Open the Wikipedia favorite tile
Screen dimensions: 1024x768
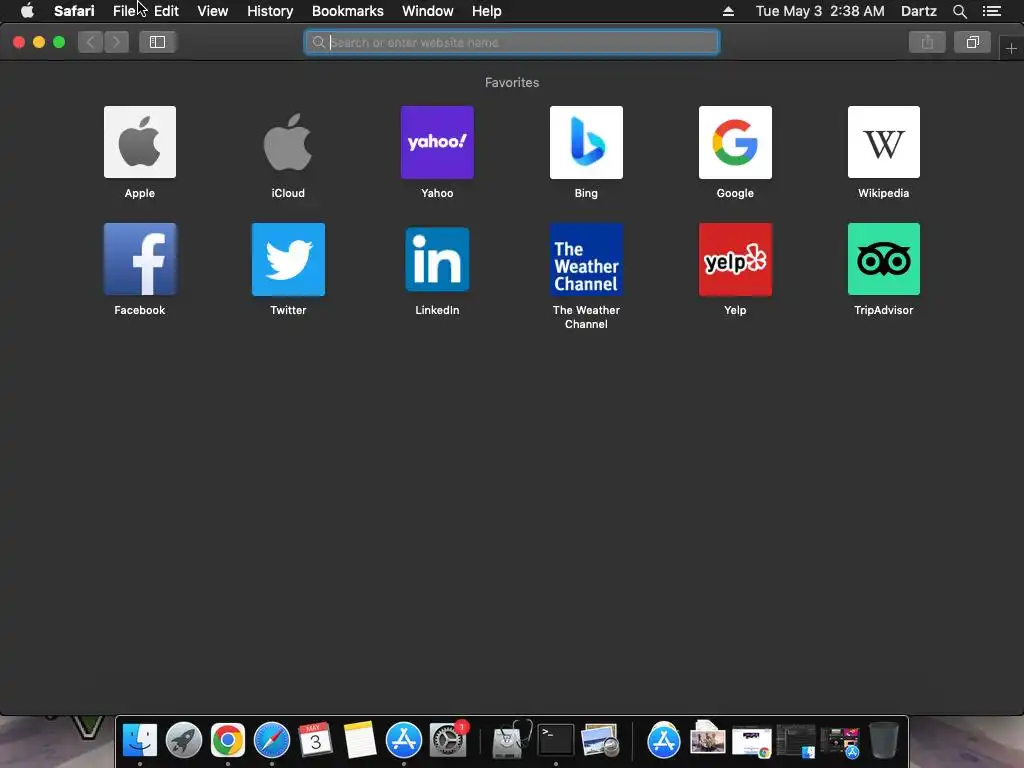884,142
